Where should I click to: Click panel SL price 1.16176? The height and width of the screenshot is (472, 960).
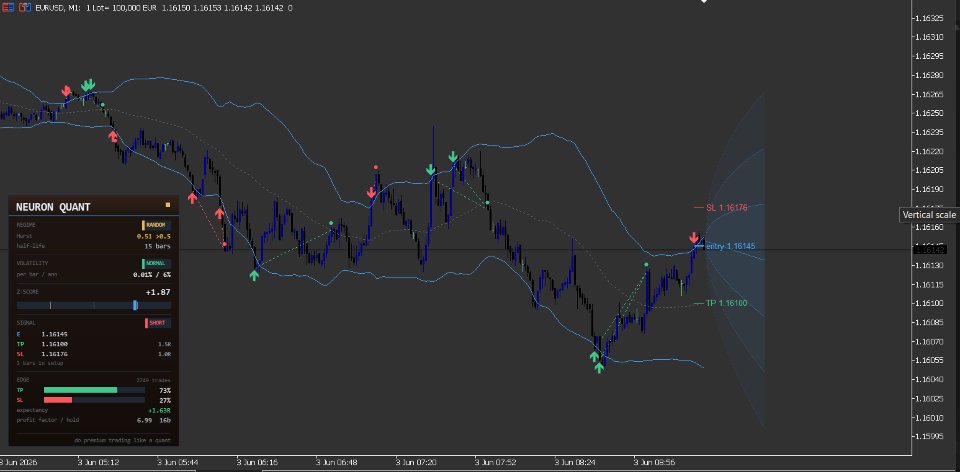[x=54, y=354]
